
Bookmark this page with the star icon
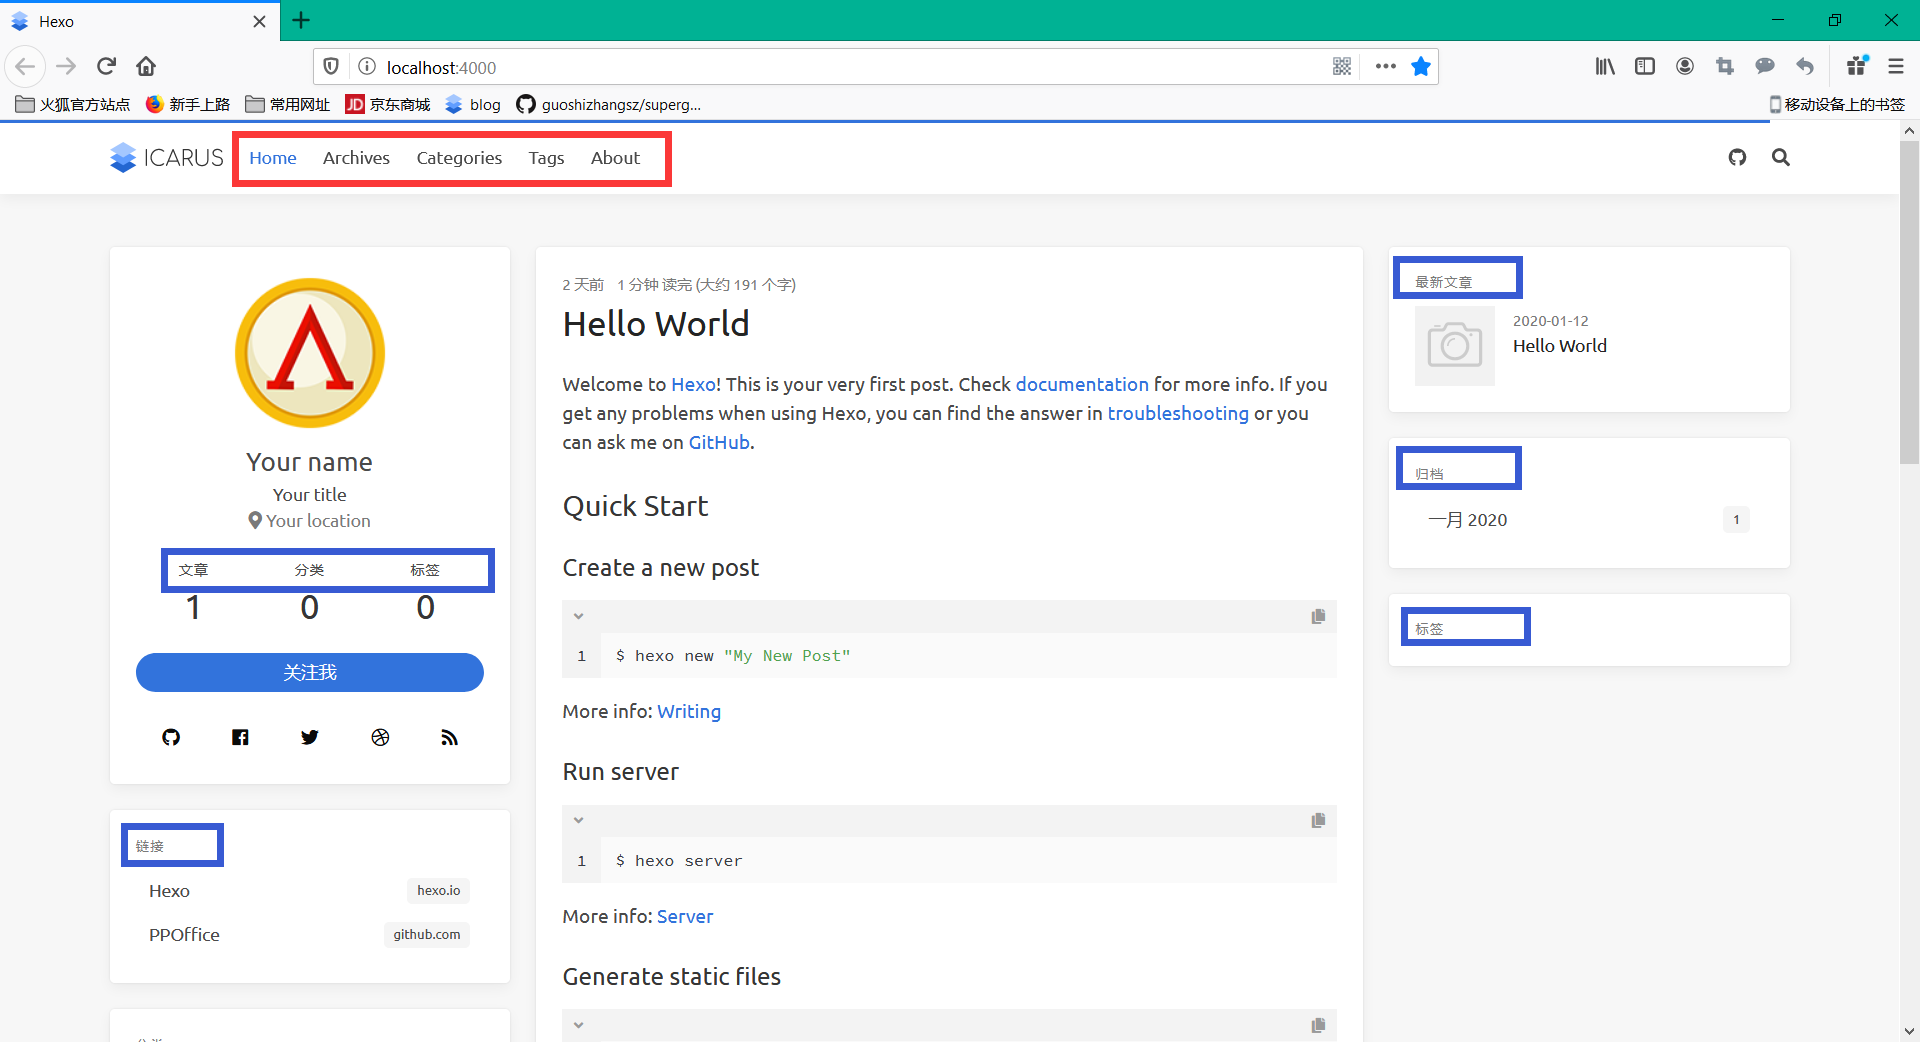[x=1420, y=67]
